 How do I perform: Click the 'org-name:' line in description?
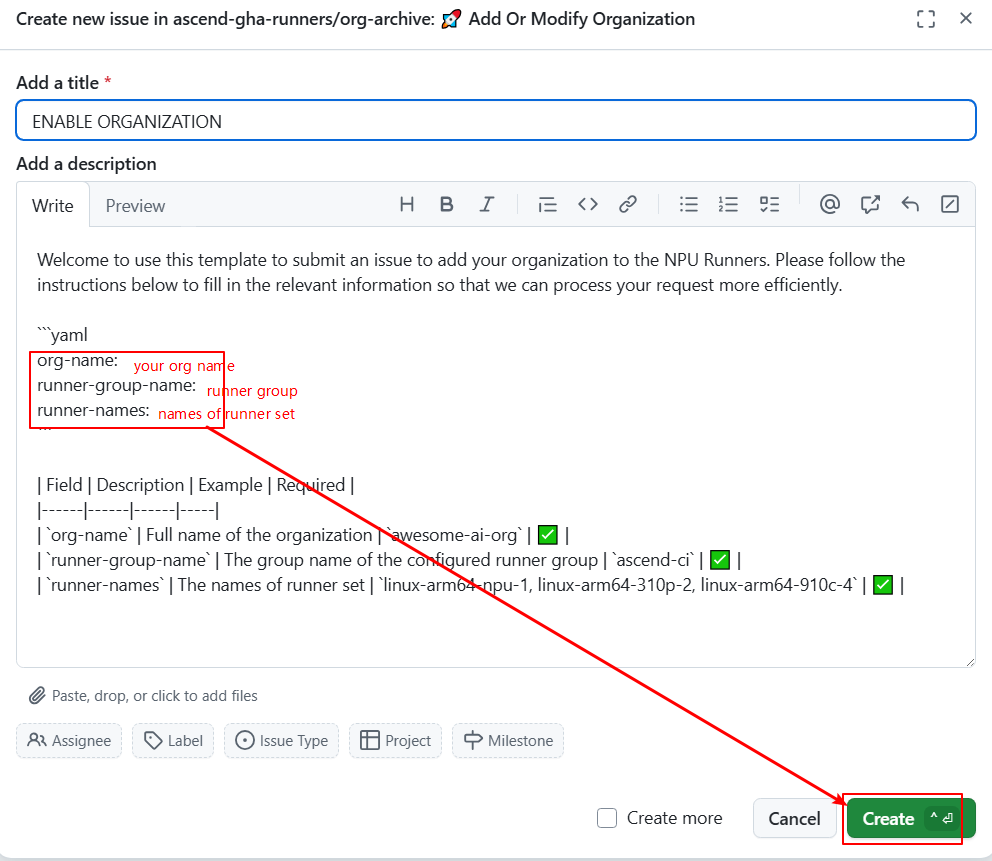tap(77, 361)
